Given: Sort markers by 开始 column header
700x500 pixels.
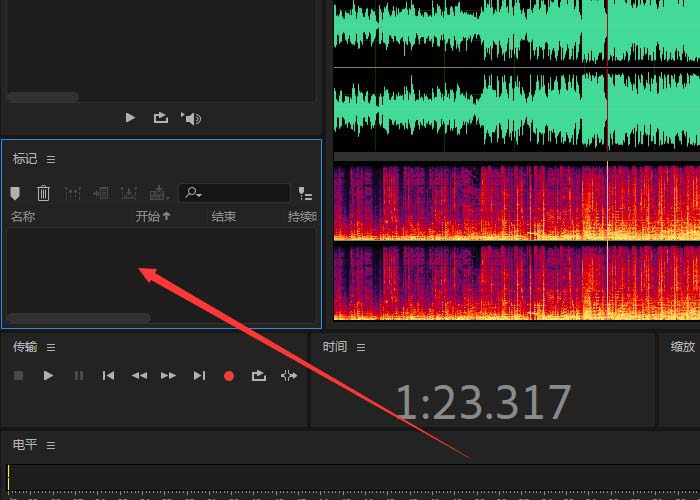Looking at the screenshot, I should pos(152,216).
